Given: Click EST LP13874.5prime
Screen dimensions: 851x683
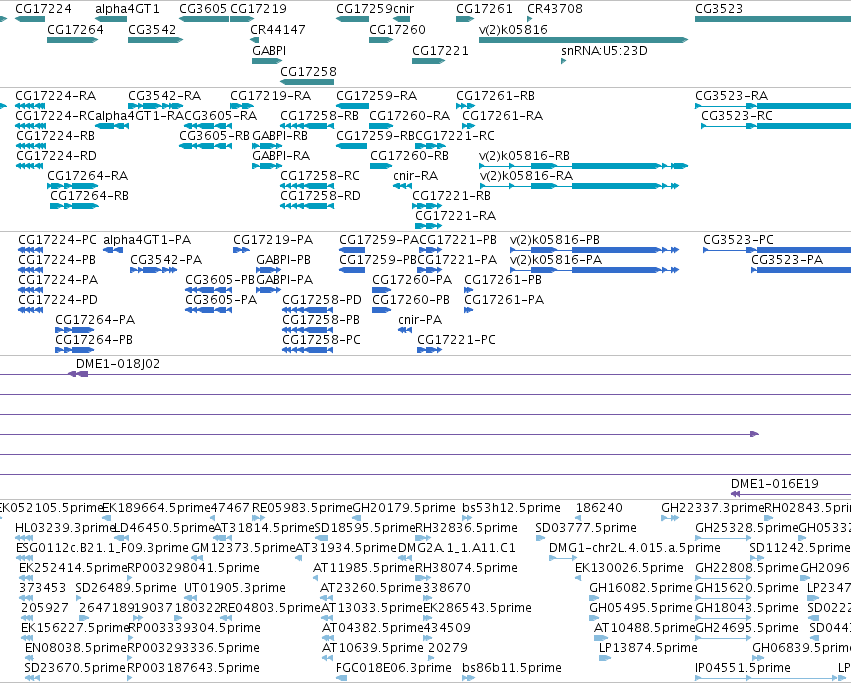Looking at the screenshot, I should [x=648, y=648].
